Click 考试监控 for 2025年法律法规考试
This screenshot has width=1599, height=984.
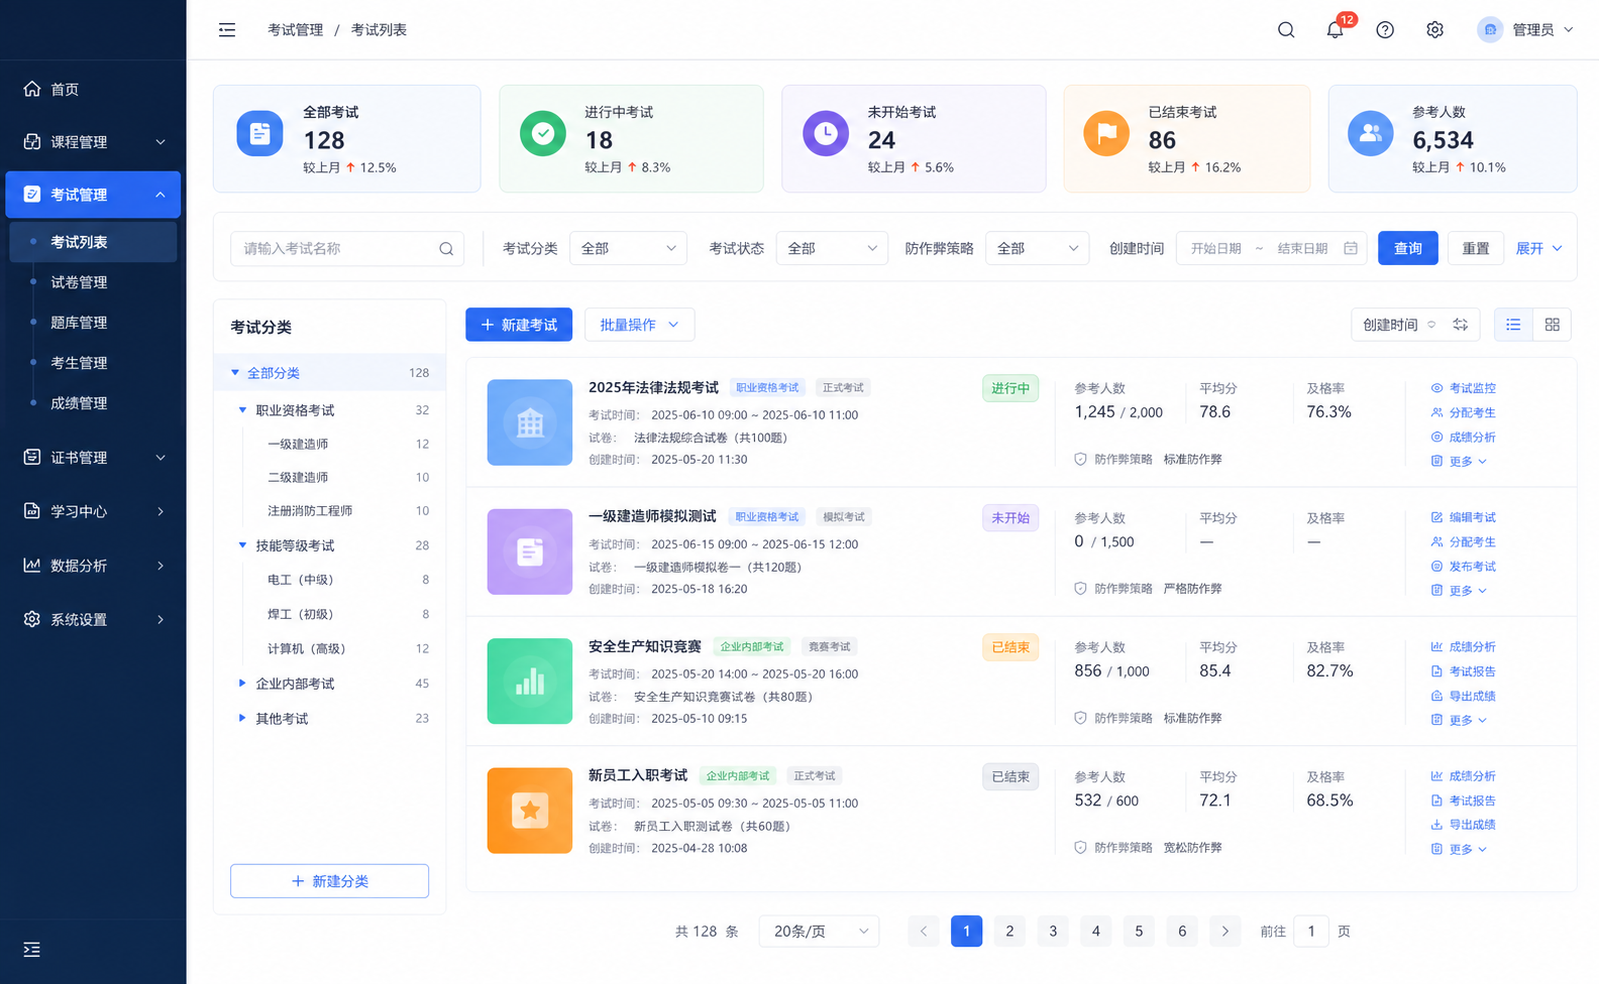[1463, 388]
